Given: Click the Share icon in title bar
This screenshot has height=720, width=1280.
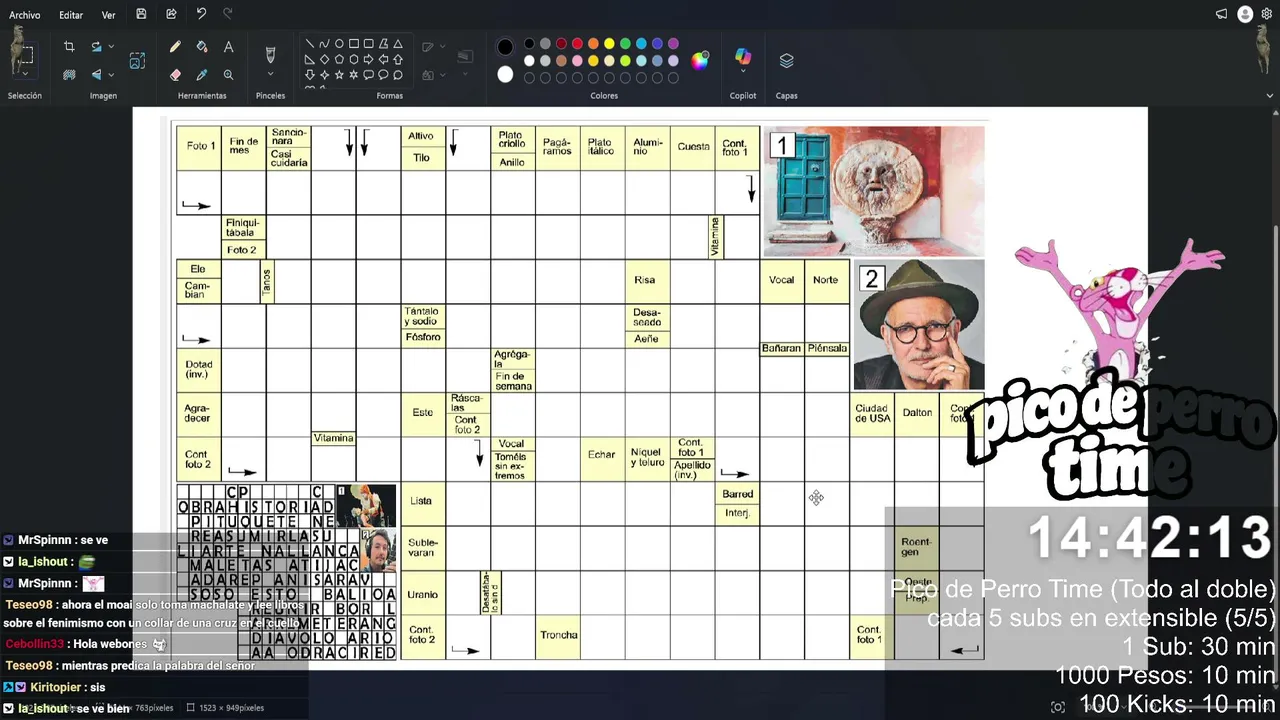Looking at the screenshot, I should 171,14.
